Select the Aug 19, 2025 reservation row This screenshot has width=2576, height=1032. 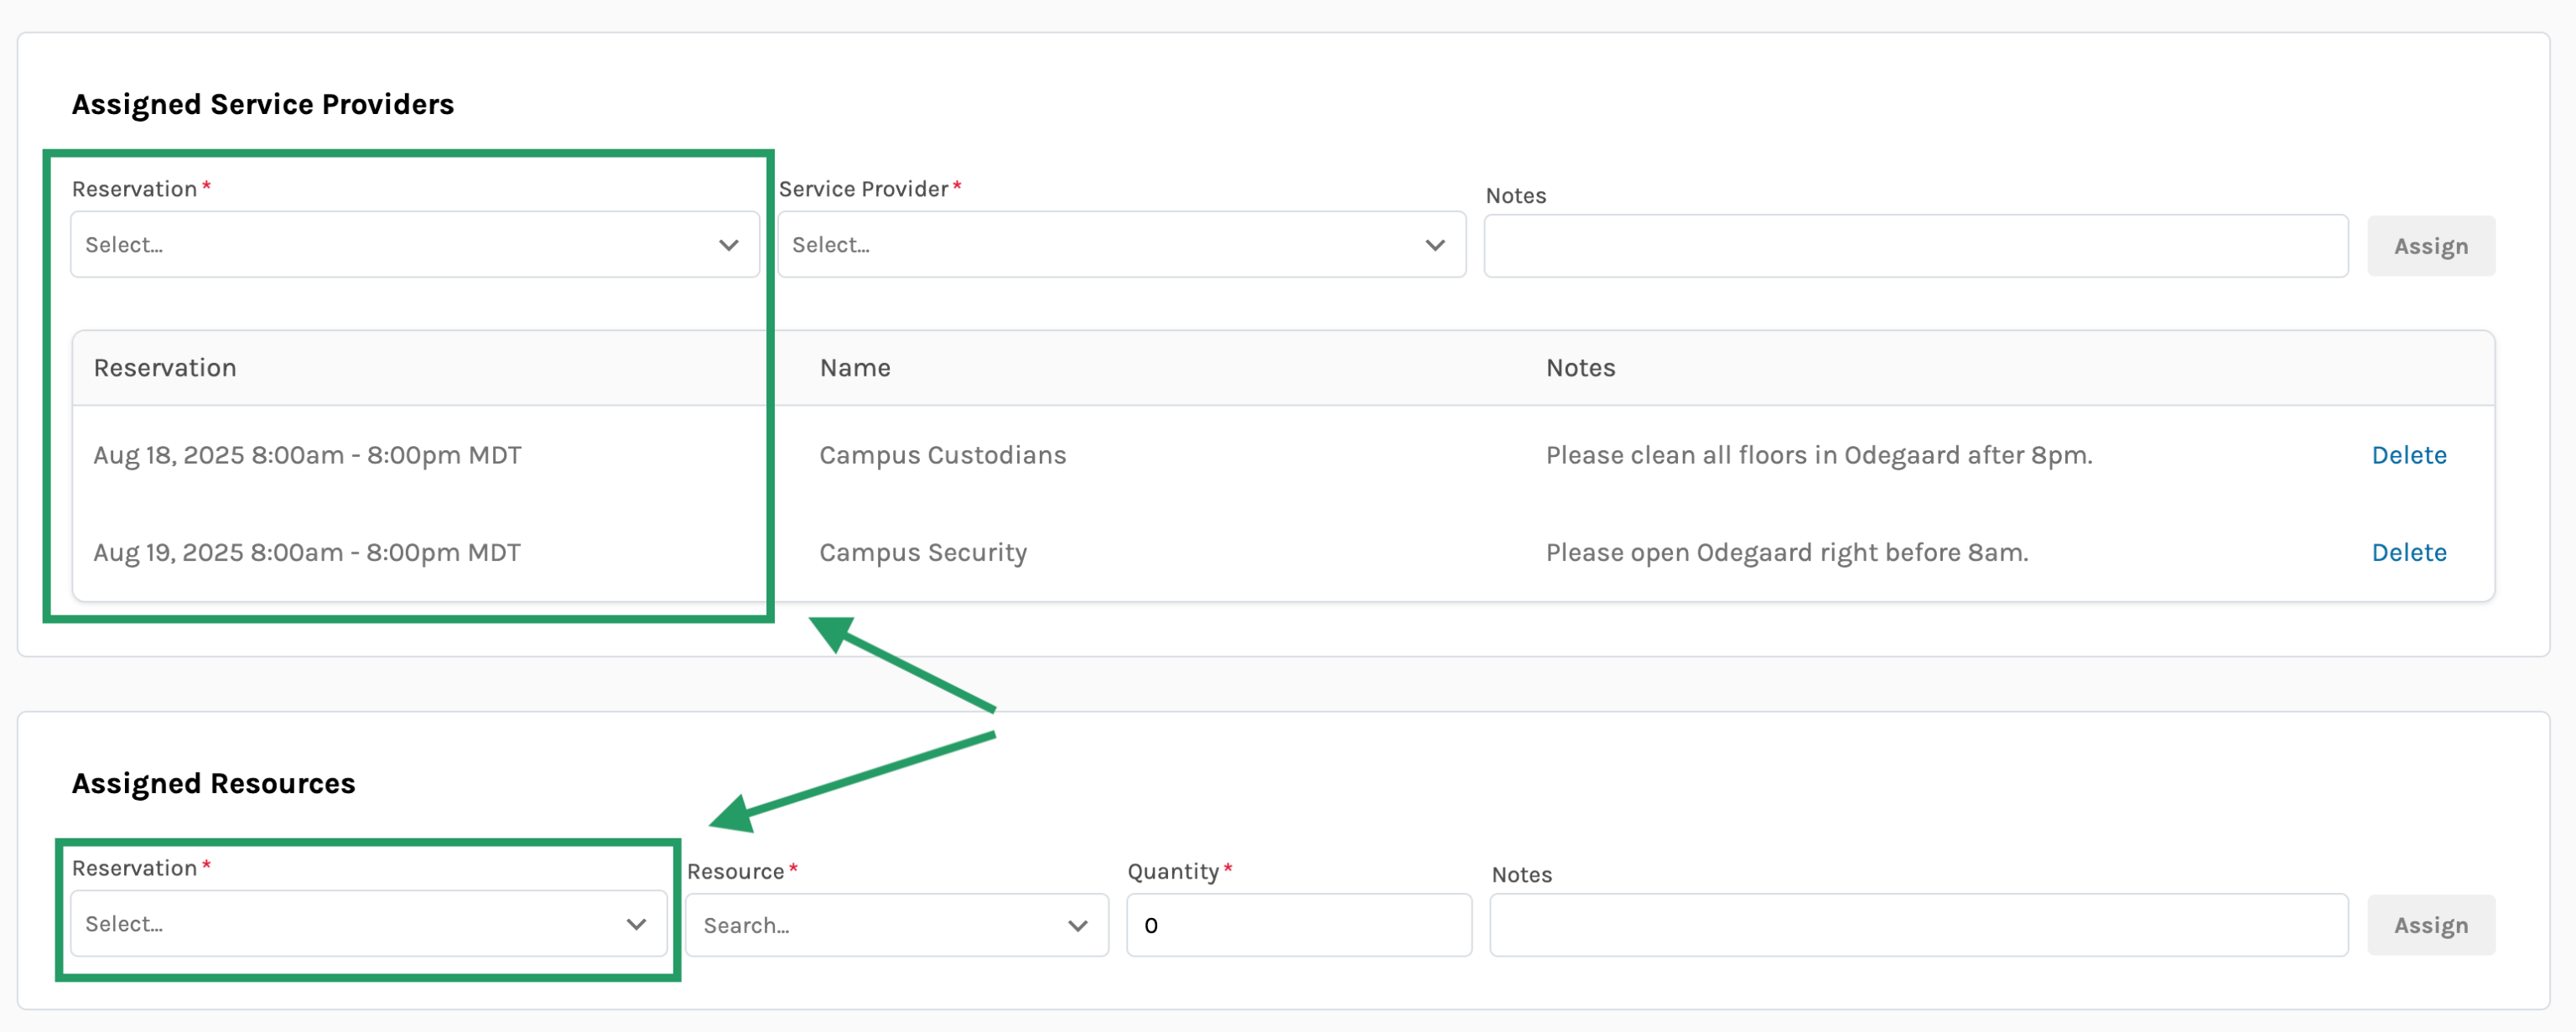click(307, 552)
